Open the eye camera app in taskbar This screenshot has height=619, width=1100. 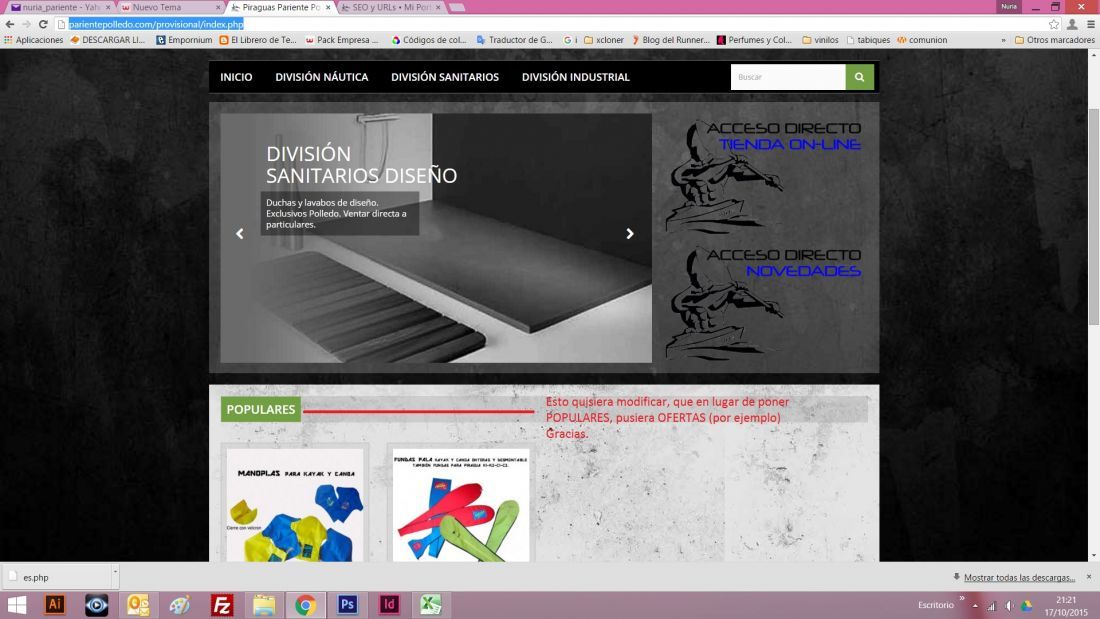click(x=96, y=605)
